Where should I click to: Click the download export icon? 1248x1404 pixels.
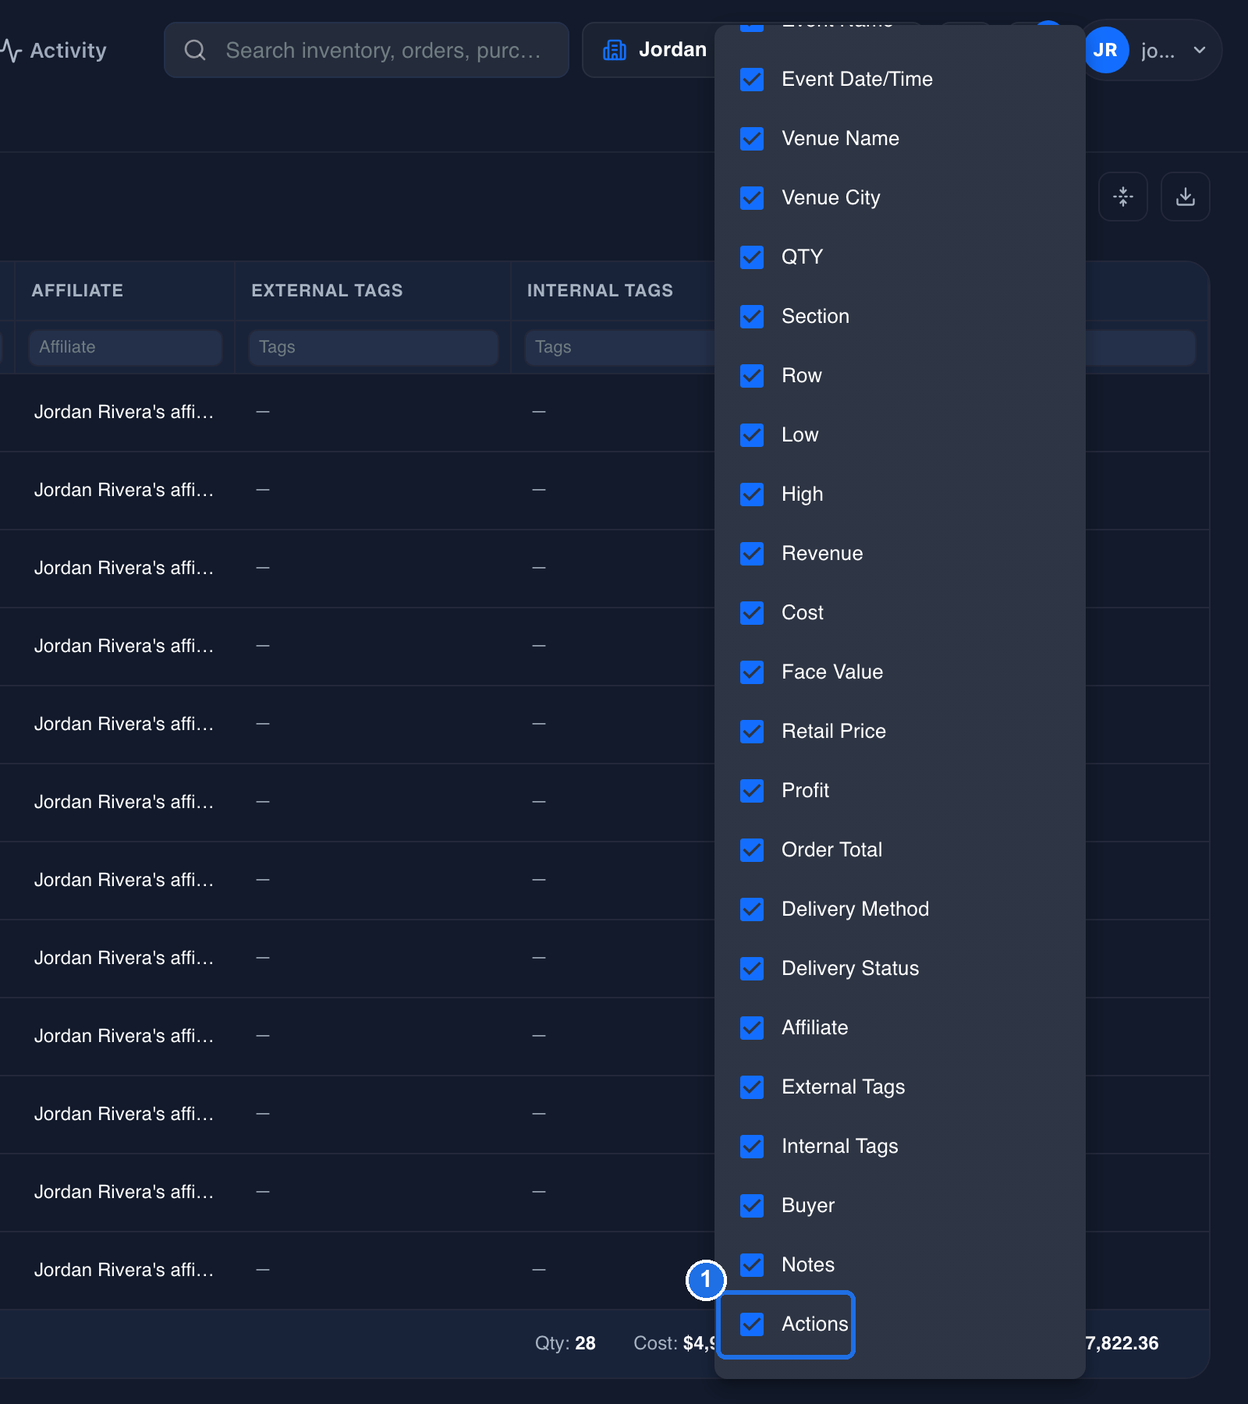(x=1185, y=197)
